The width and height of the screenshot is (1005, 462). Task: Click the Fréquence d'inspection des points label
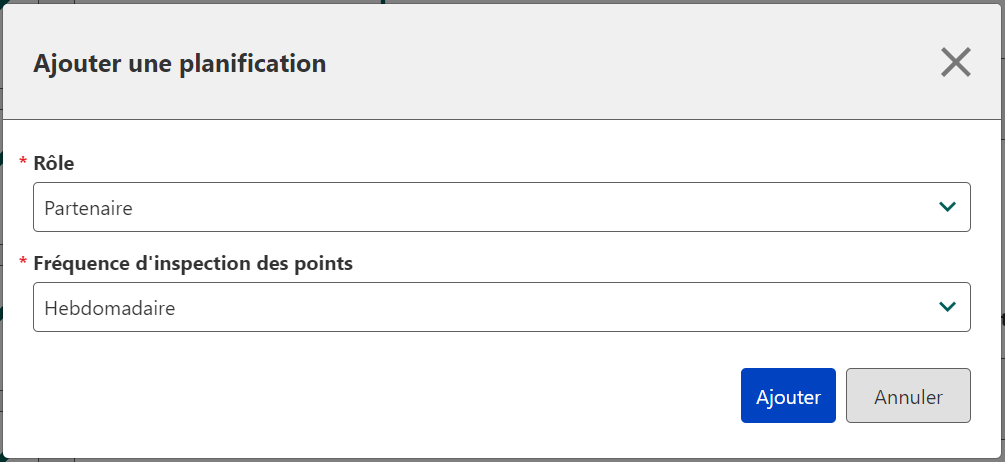pyautogui.click(x=193, y=263)
